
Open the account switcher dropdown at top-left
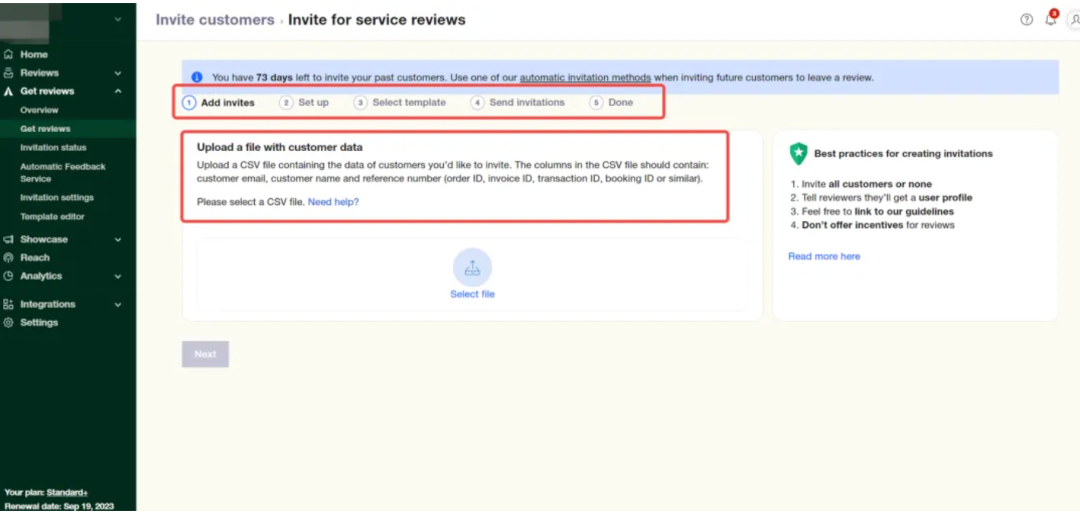[x=118, y=20]
